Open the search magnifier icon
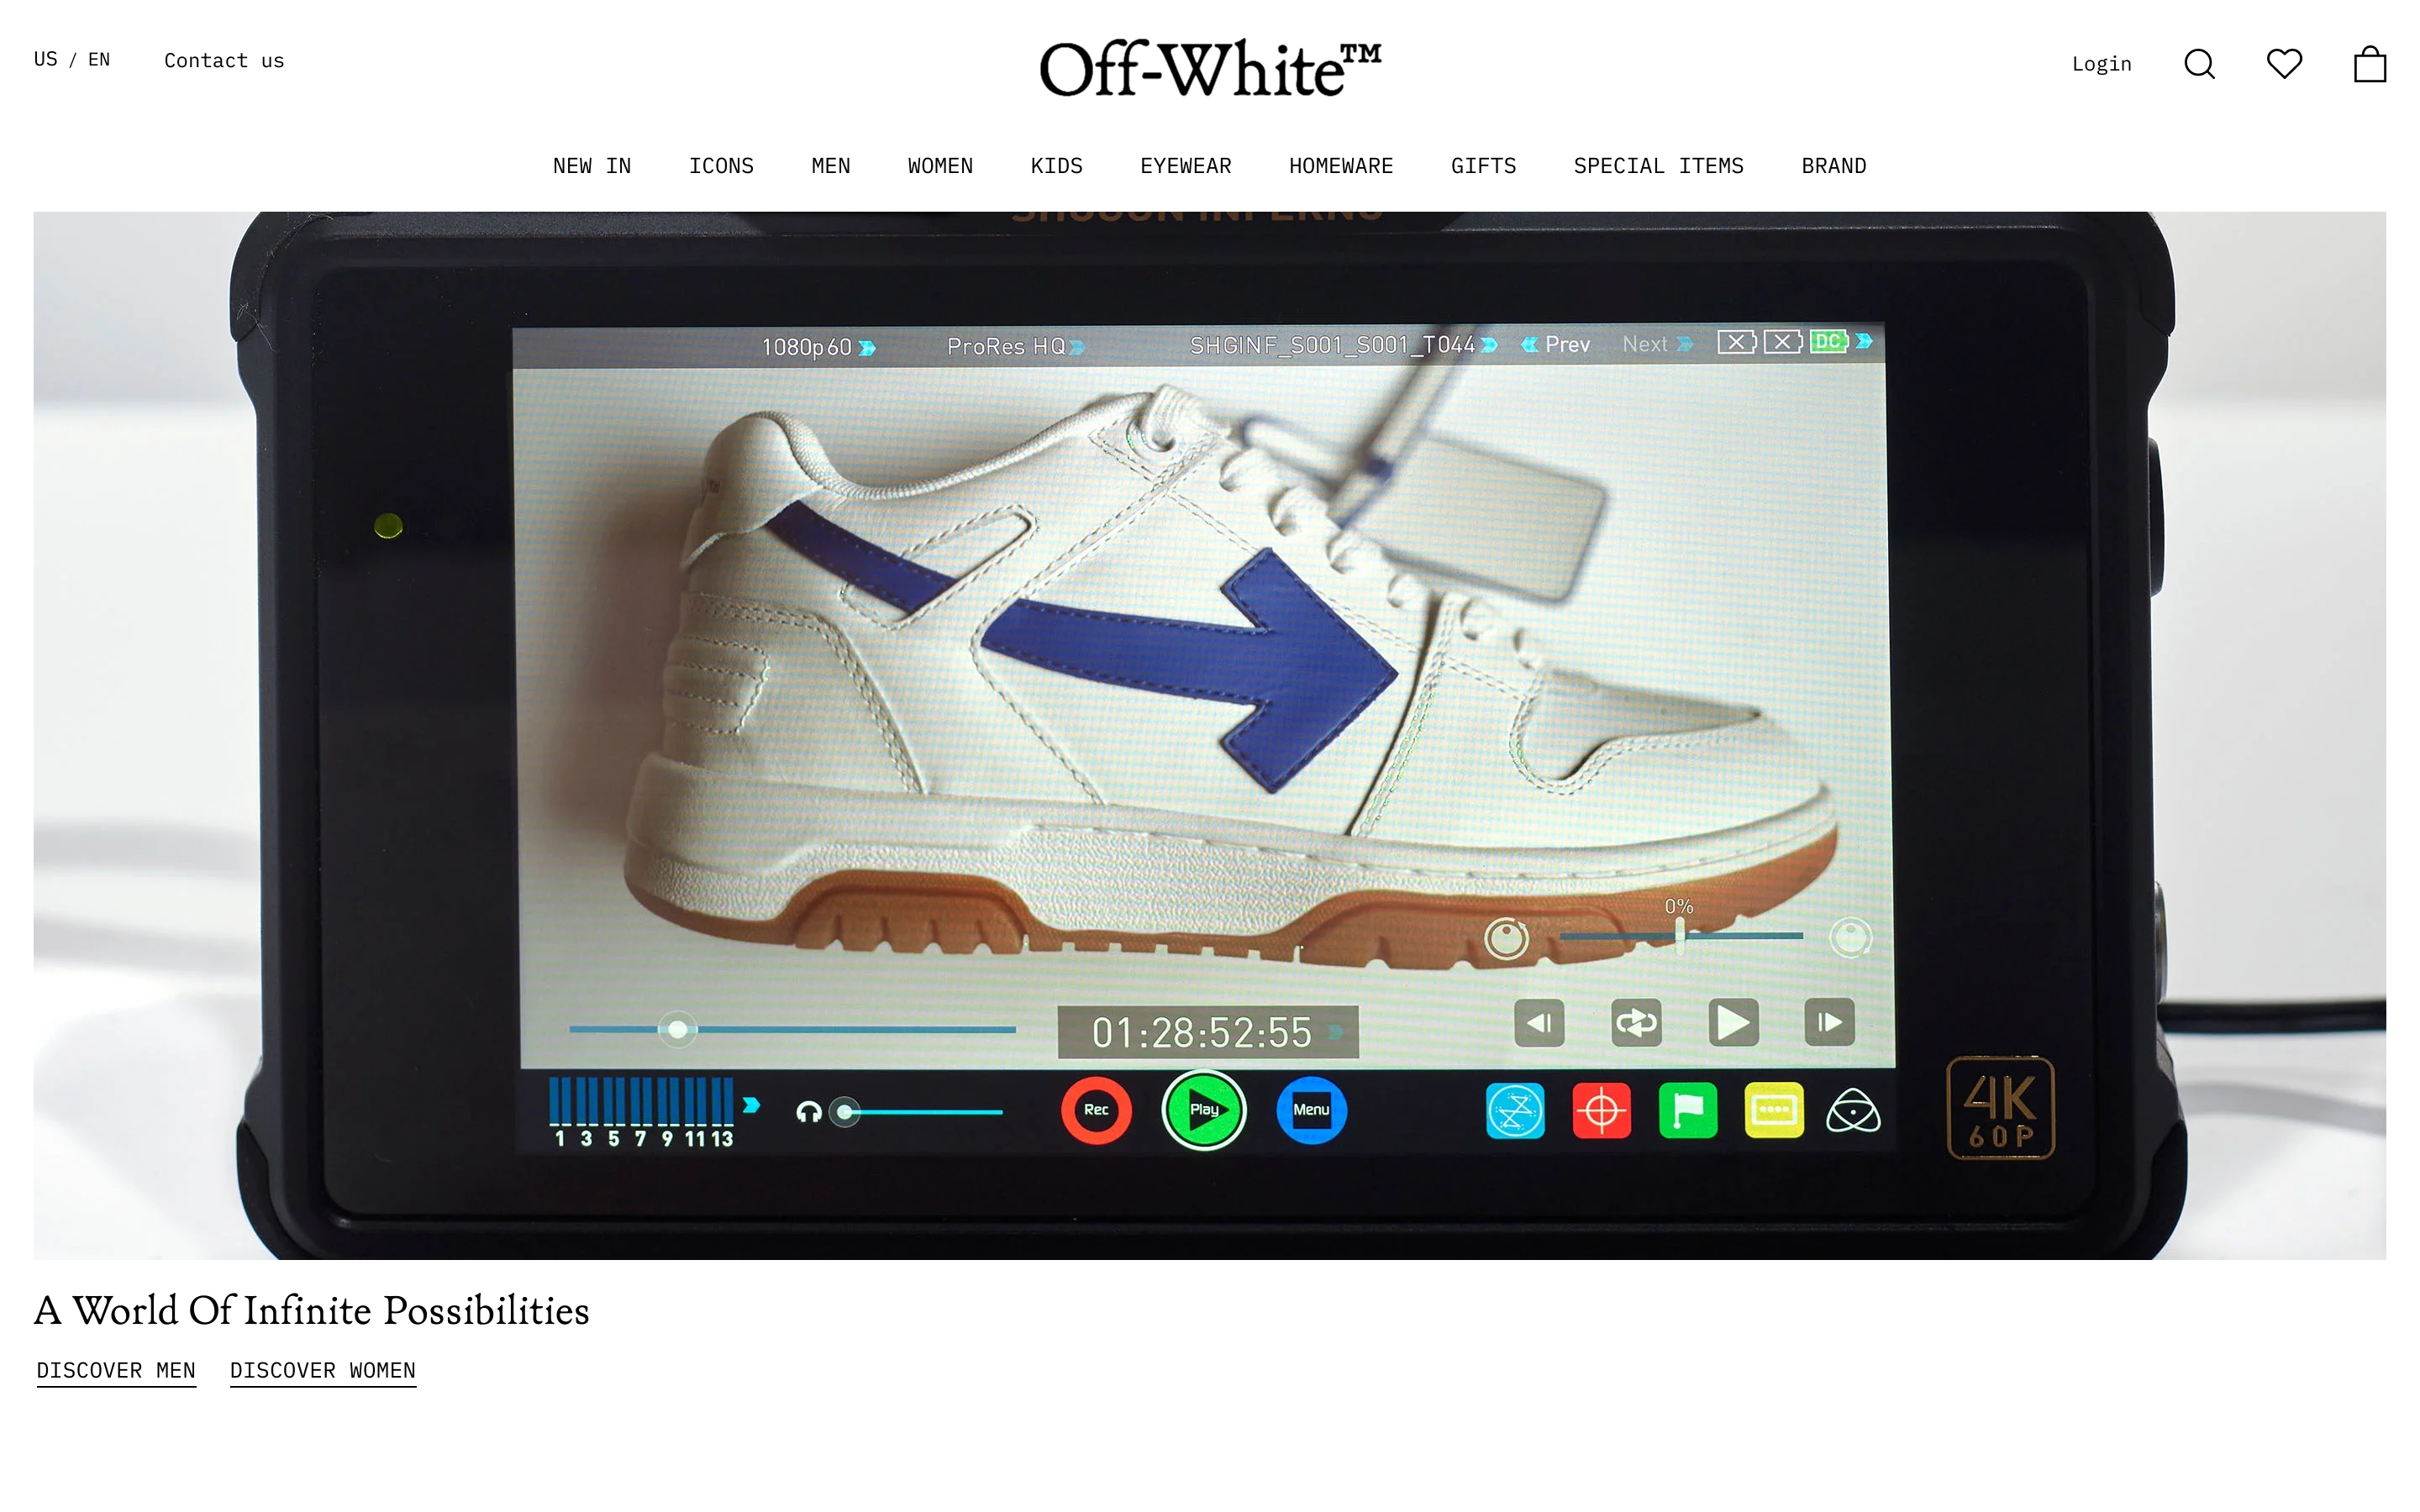This screenshot has height=1512, width=2420. point(2198,64)
